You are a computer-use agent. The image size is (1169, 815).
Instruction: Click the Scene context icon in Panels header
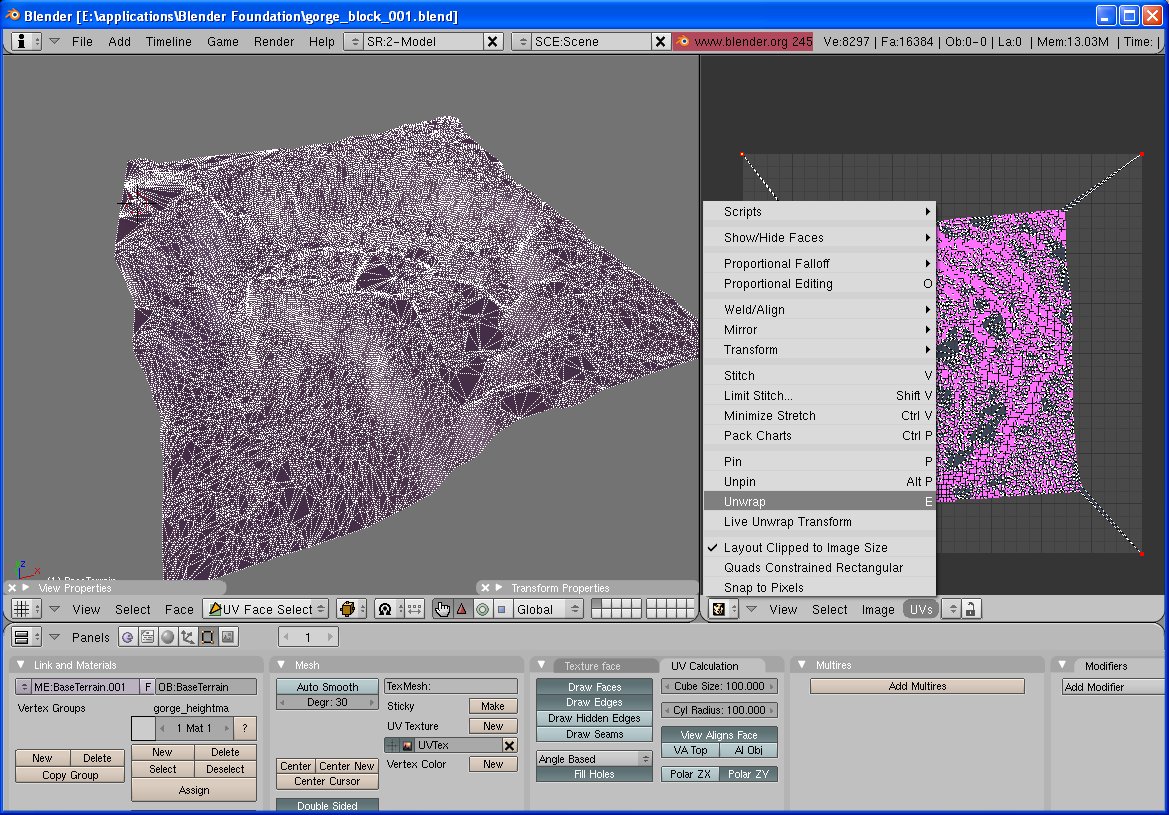pyautogui.click(x=228, y=637)
